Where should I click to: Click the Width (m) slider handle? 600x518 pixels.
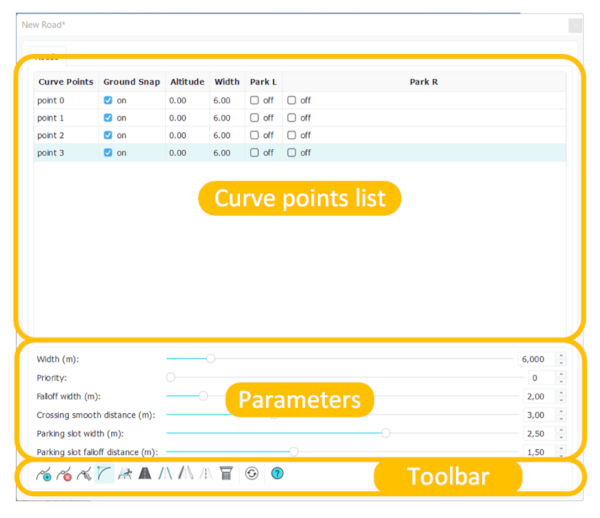pyautogui.click(x=210, y=358)
